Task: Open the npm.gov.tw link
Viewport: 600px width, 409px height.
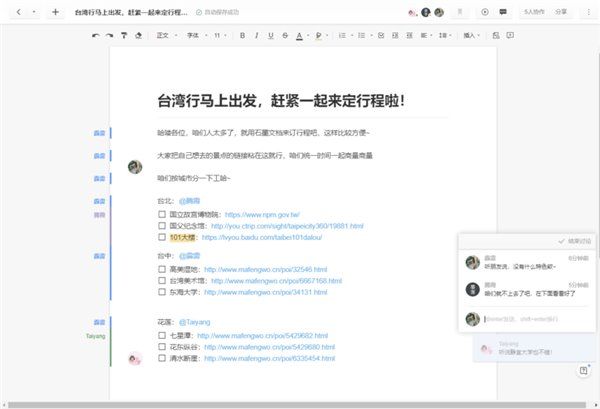Action: pos(262,214)
